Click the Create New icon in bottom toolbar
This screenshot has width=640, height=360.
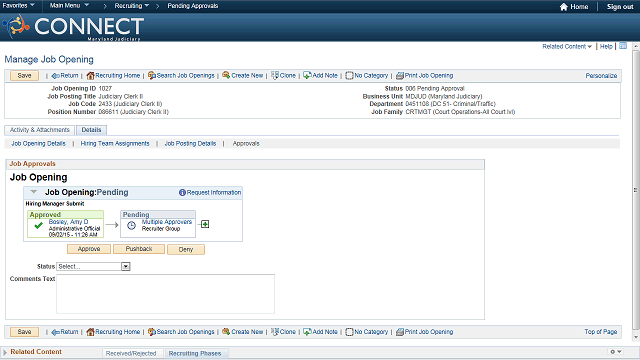pos(226,331)
